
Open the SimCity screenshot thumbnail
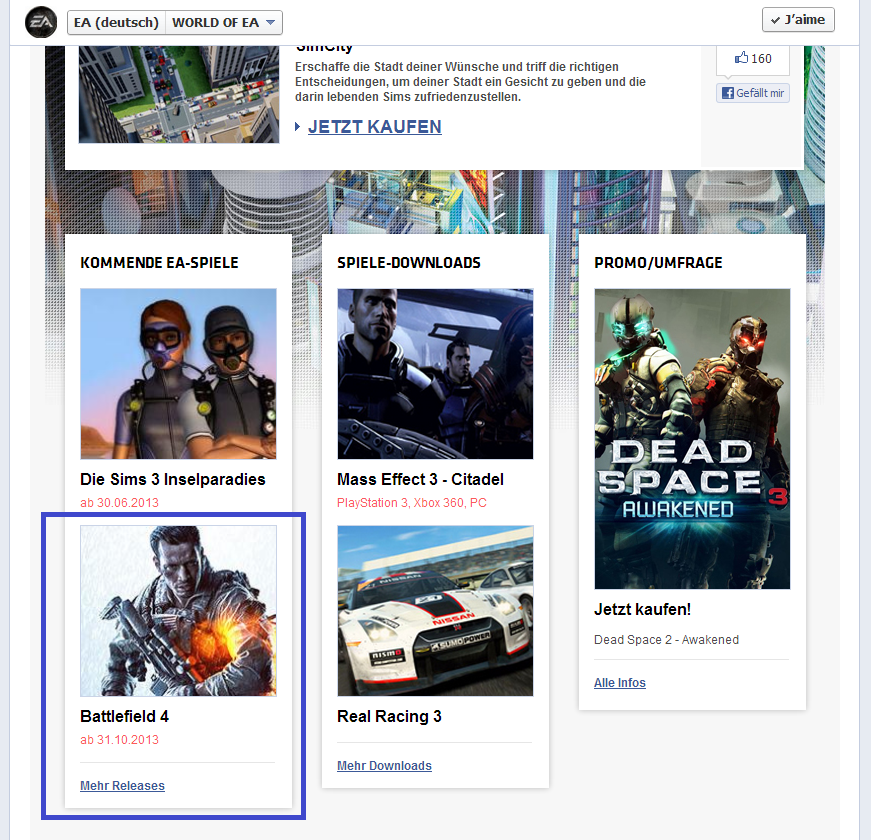click(179, 95)
